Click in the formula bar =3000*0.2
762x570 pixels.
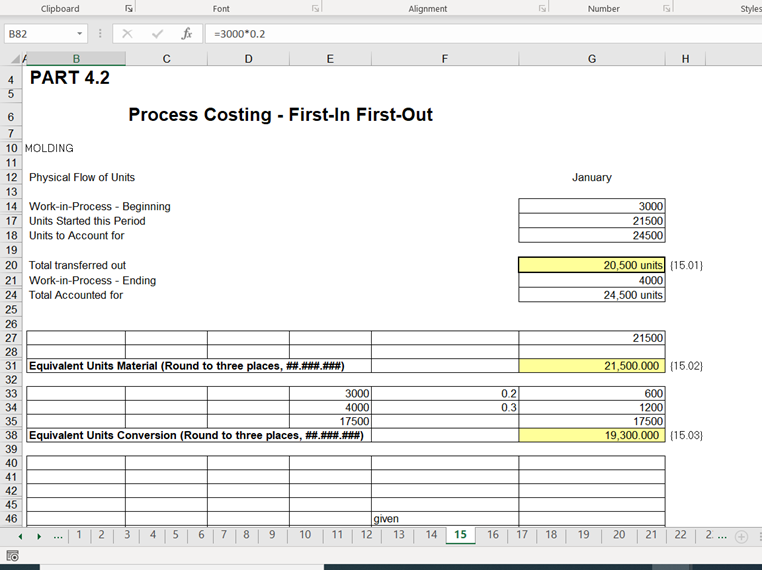[x=484, y=34]
